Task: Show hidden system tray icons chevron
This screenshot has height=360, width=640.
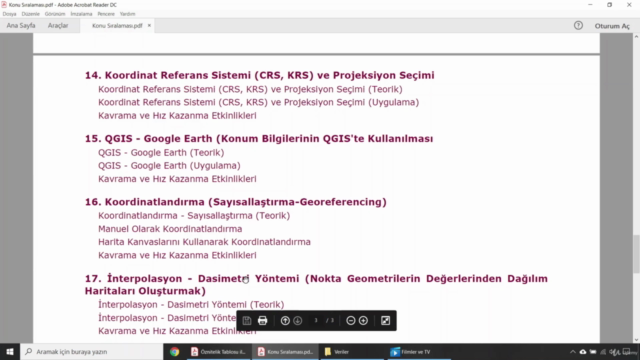Action: point(573,352)
